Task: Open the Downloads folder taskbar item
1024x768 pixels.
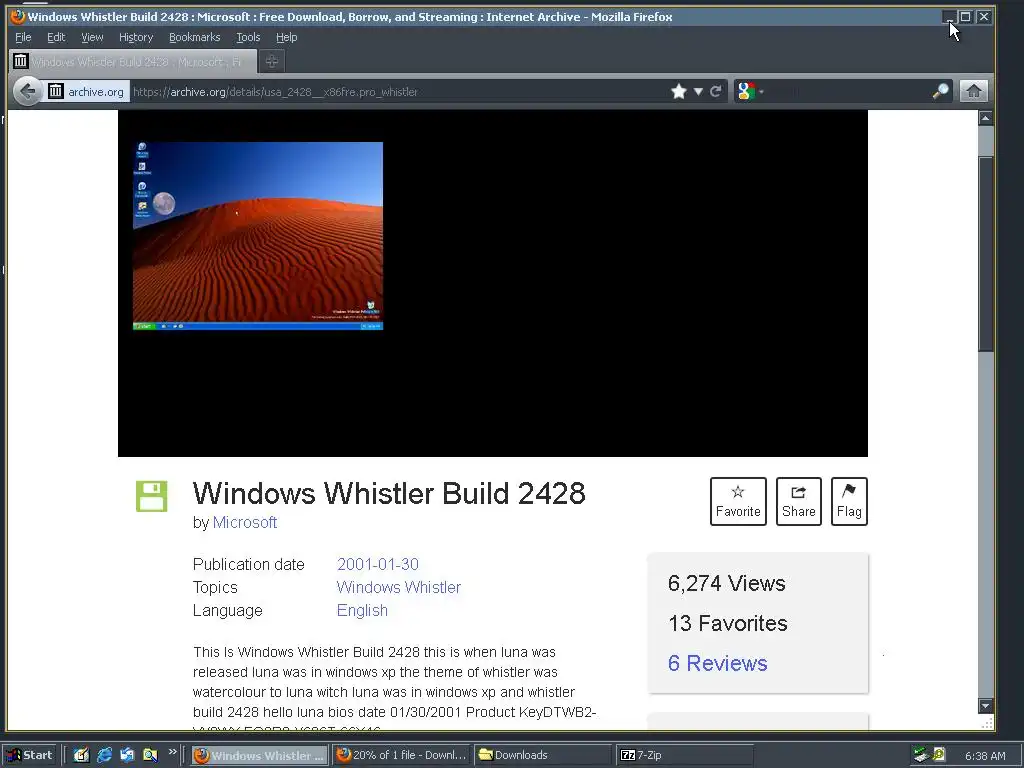Action: 542,755
